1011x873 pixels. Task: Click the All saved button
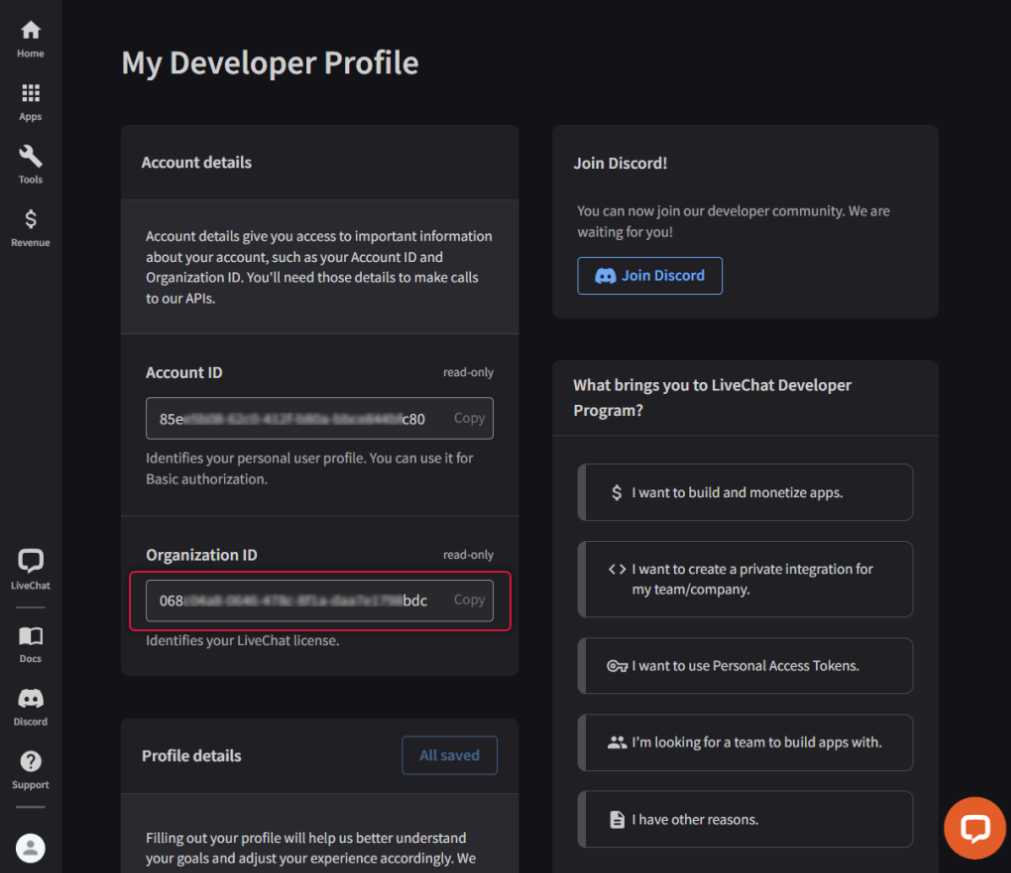(x=449, y=756)
